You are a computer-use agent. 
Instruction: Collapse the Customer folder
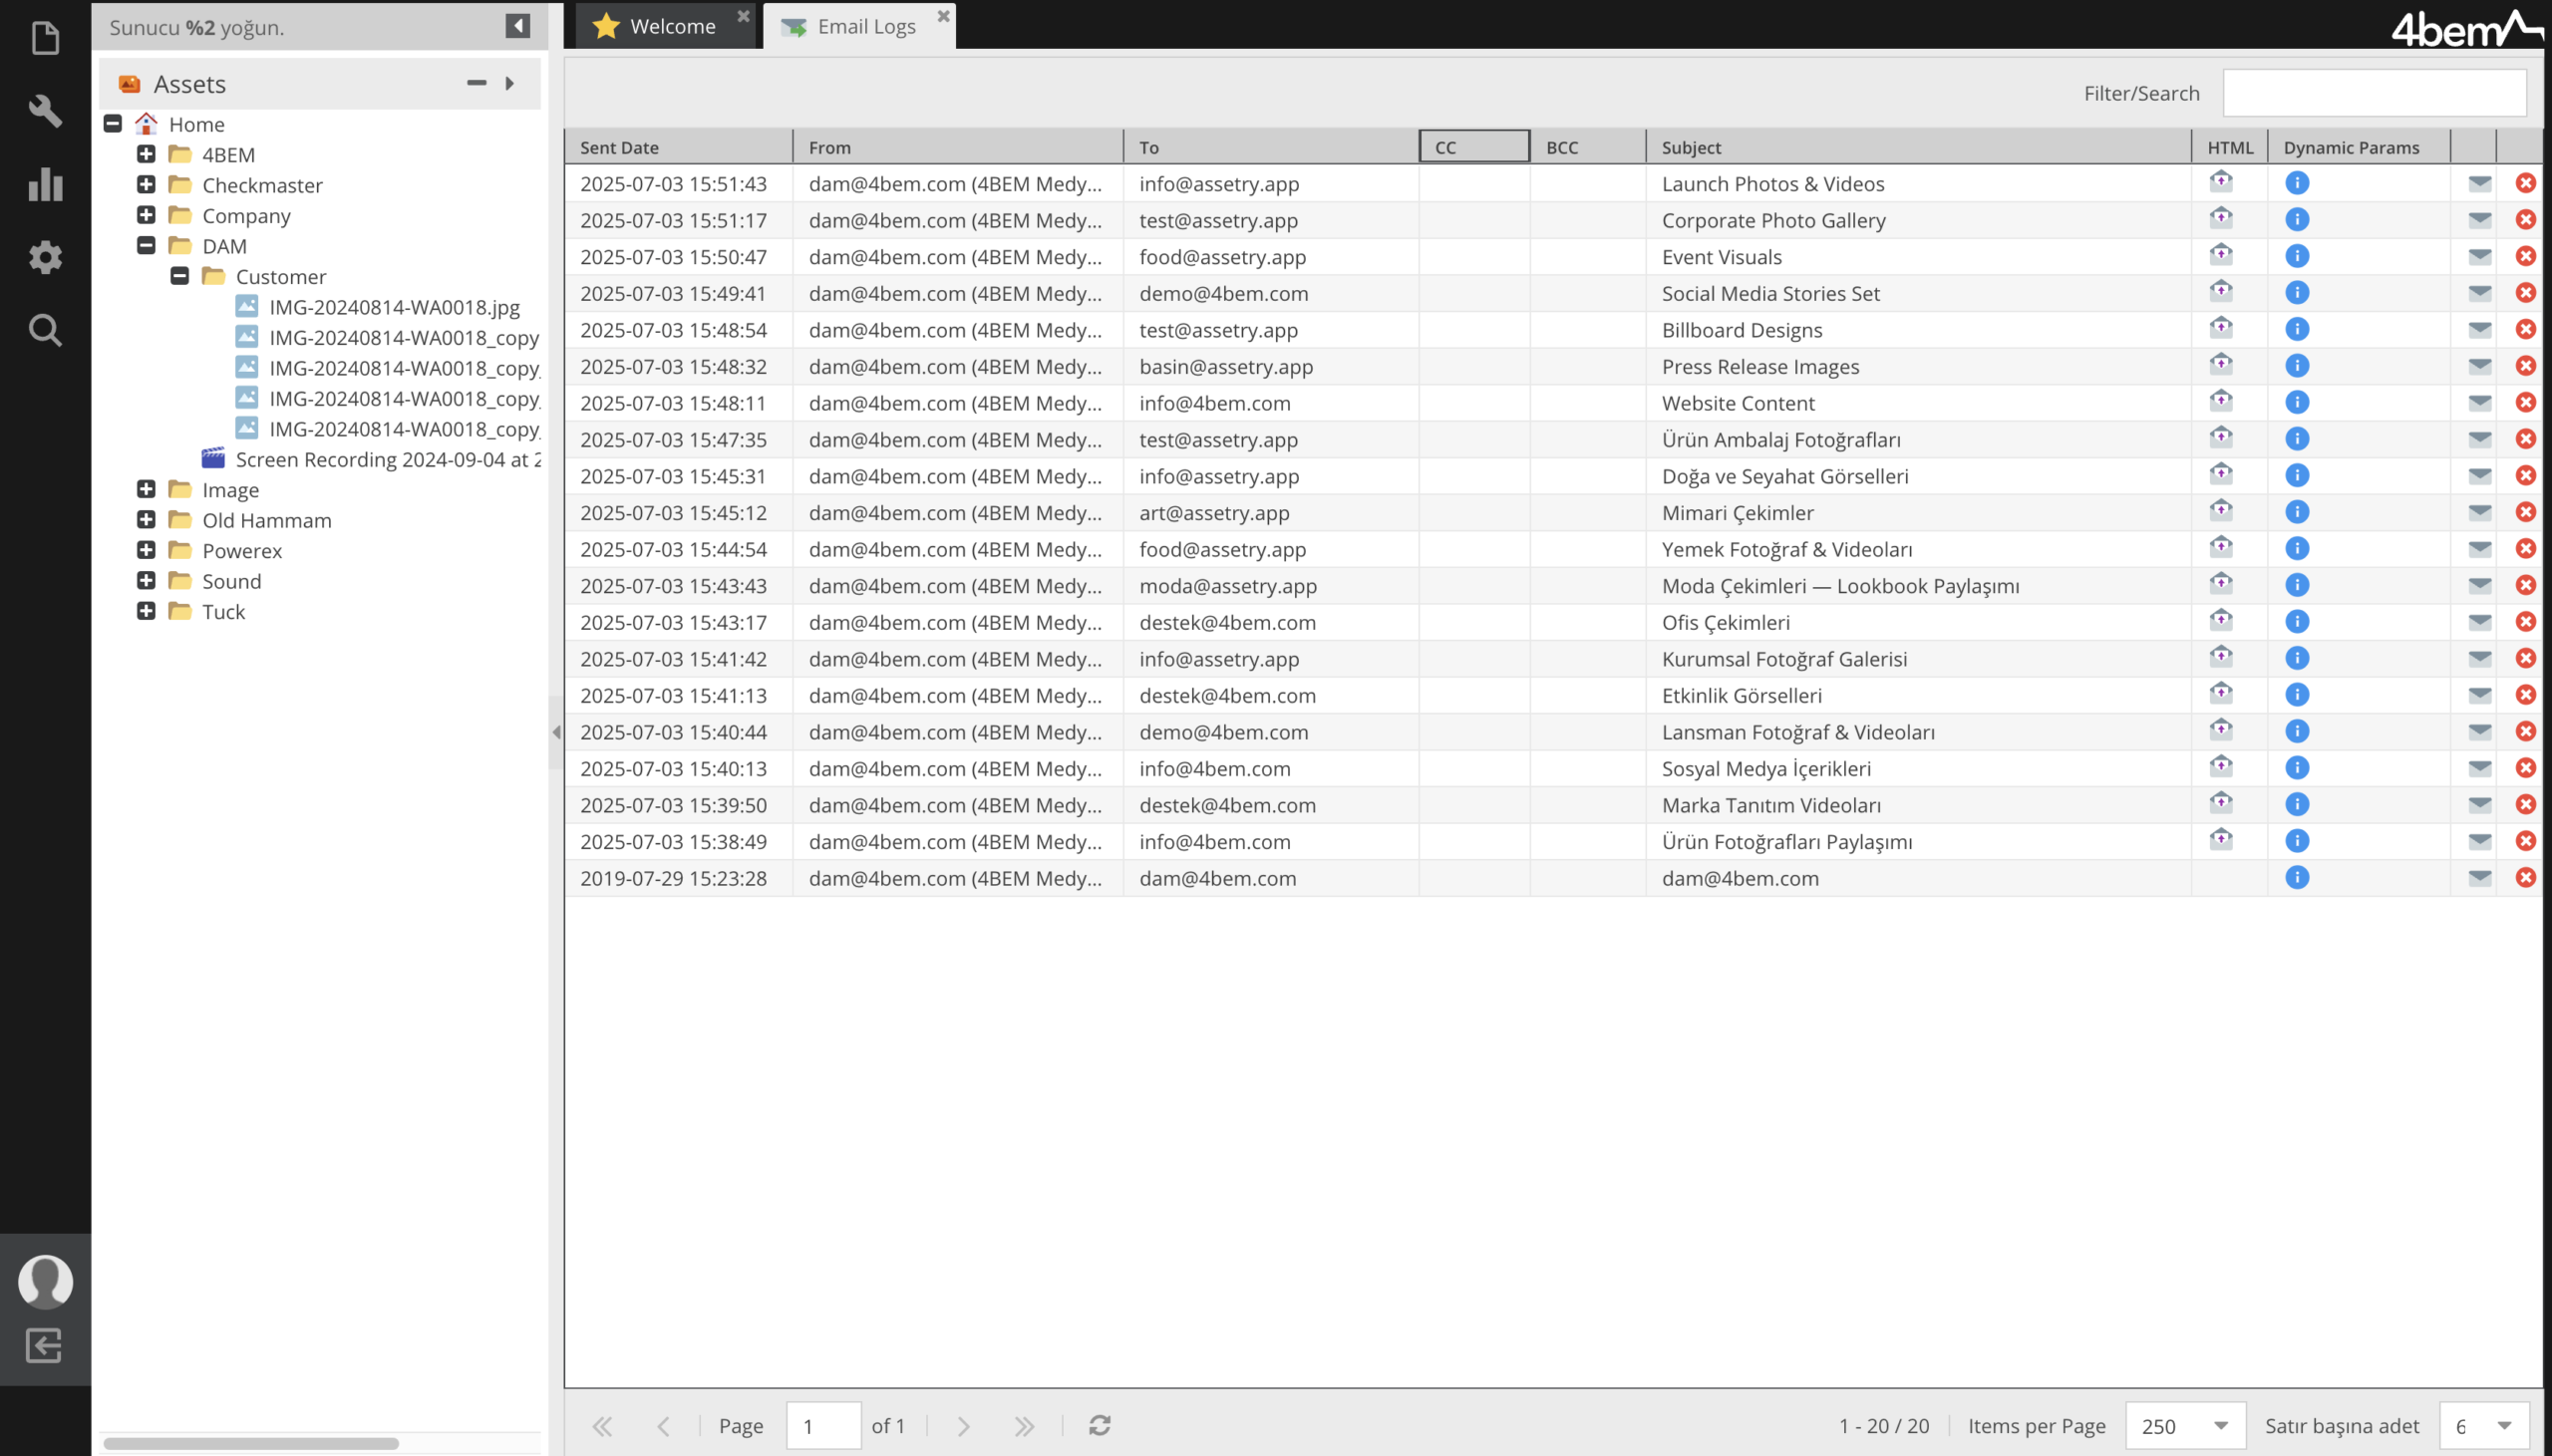click(180, 276)
